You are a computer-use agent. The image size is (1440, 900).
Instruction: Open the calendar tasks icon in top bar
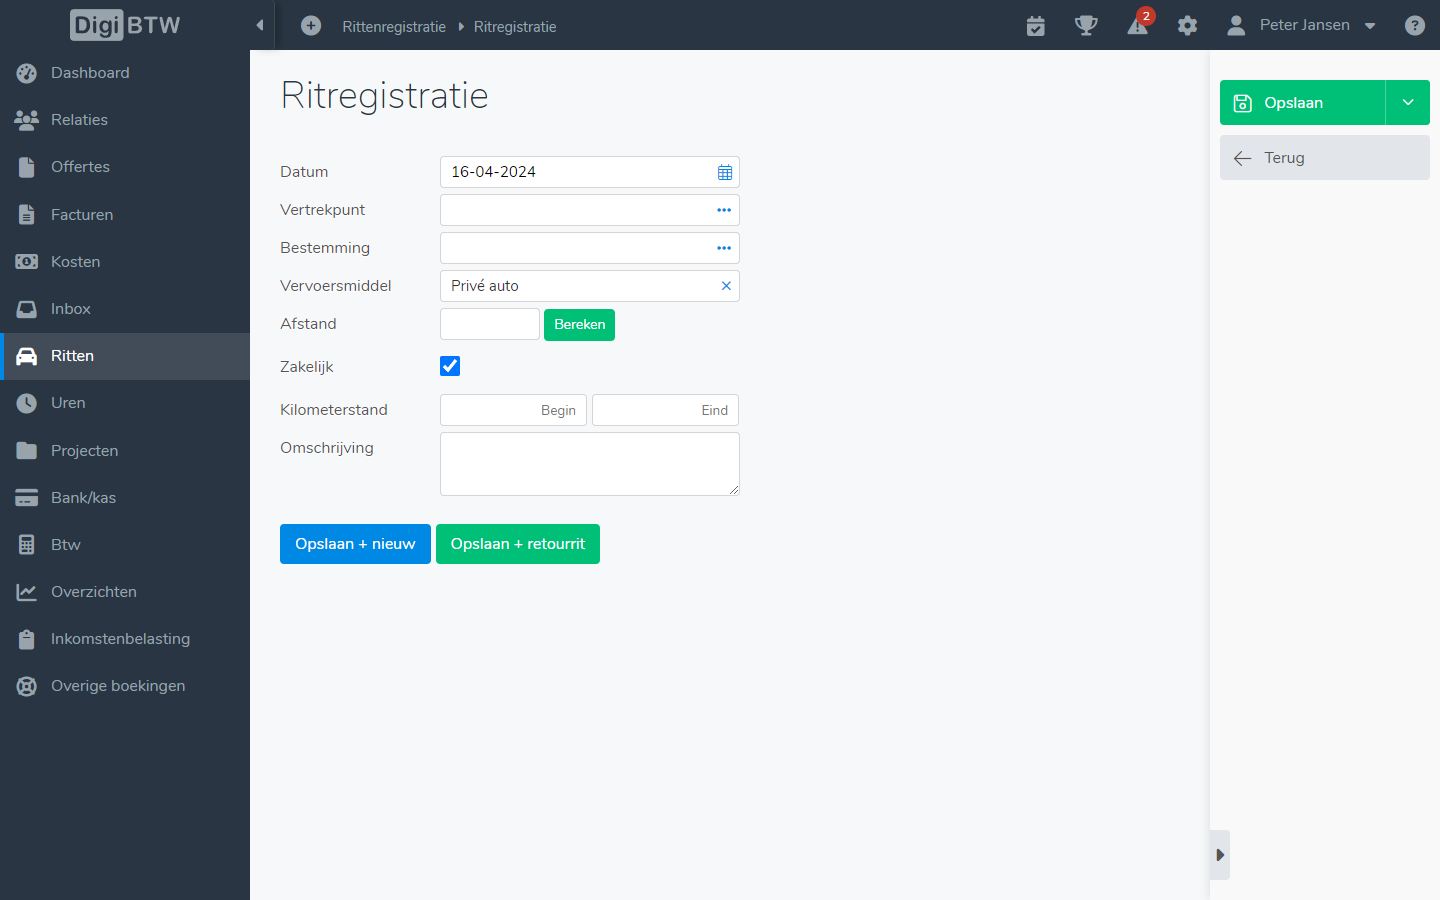click(x=1036, y=26)
